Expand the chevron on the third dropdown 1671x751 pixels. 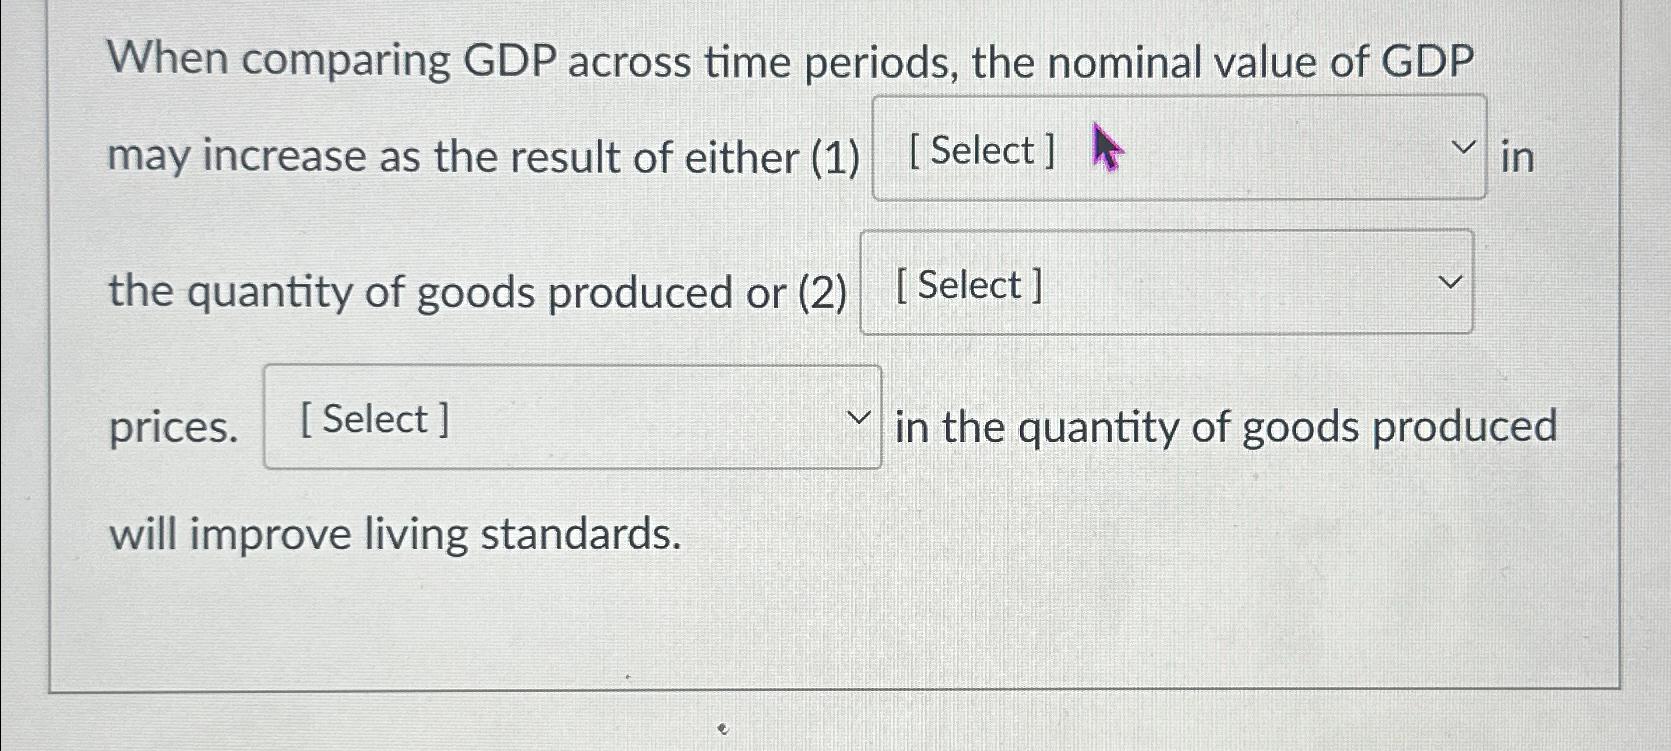pos(860,418)
